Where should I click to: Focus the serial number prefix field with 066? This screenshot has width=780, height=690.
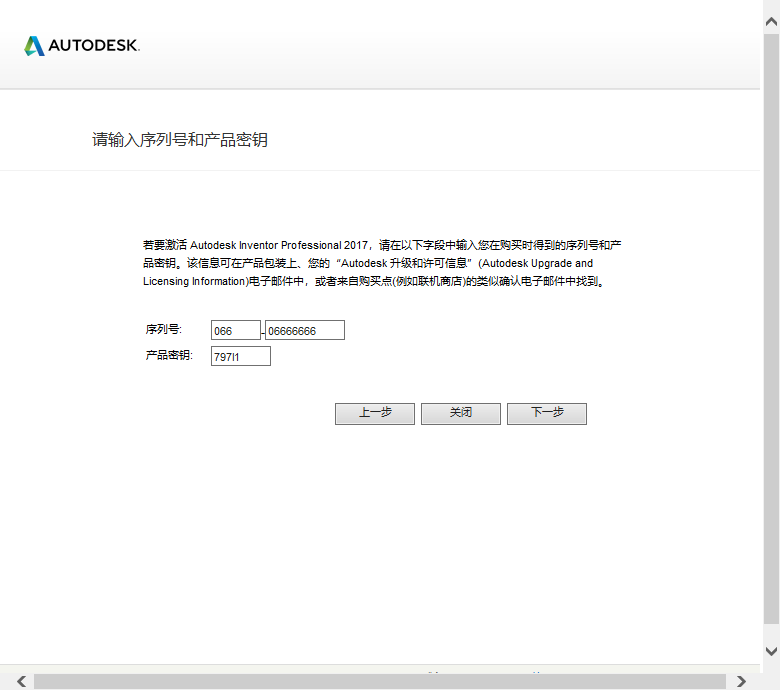[236, 330]
